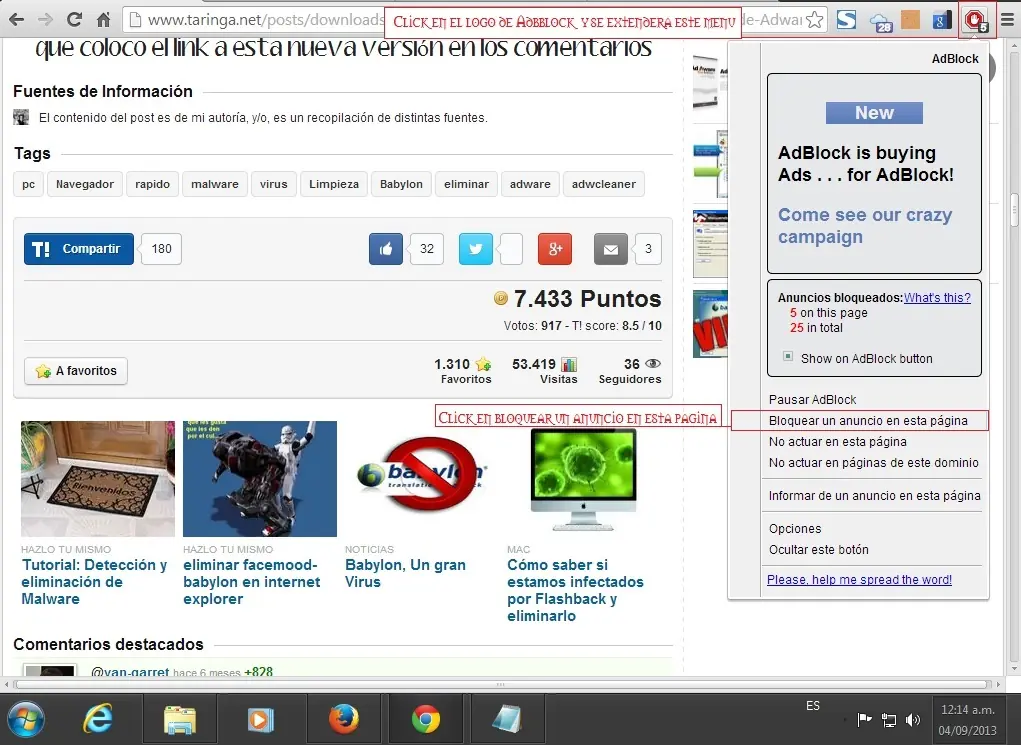Bookmark page with the star icon
The height and width of the screenshot is (745, 1021).
814,20
